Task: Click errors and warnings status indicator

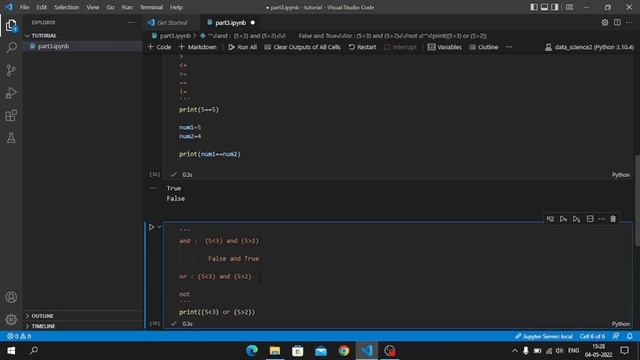Action: [x=19, y=336]
